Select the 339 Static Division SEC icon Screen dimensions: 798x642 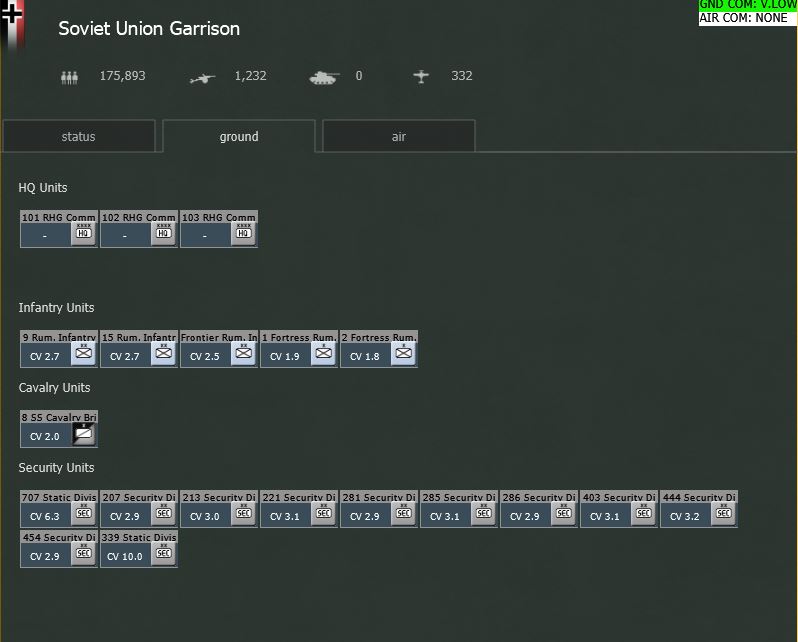pos(163,553)
